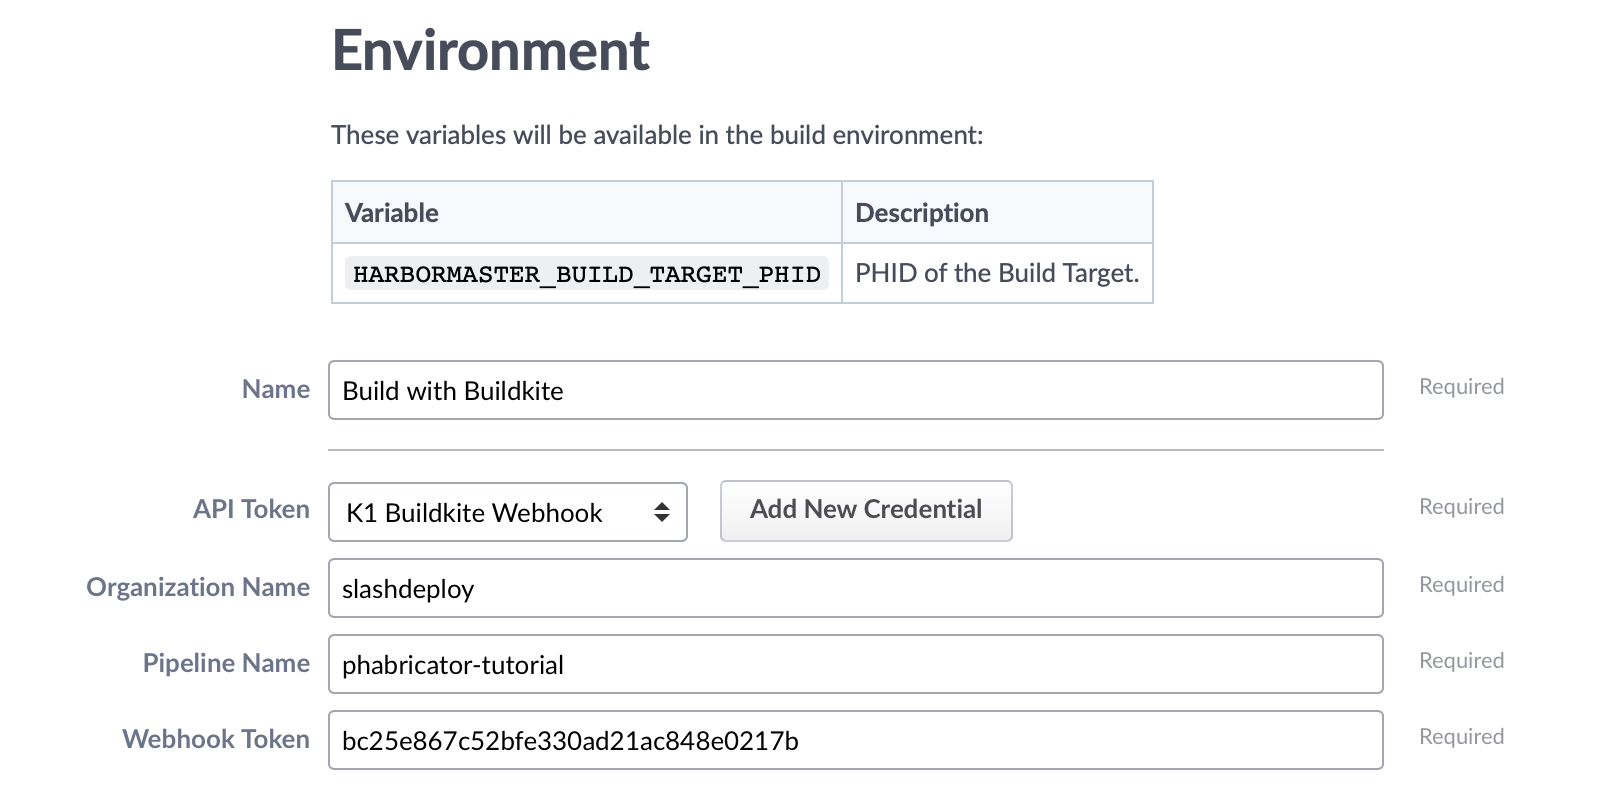Screen dimensions: 1620x790
Task: Click the Name input containing Build with Buildkite
Action: tap(855, 390)
